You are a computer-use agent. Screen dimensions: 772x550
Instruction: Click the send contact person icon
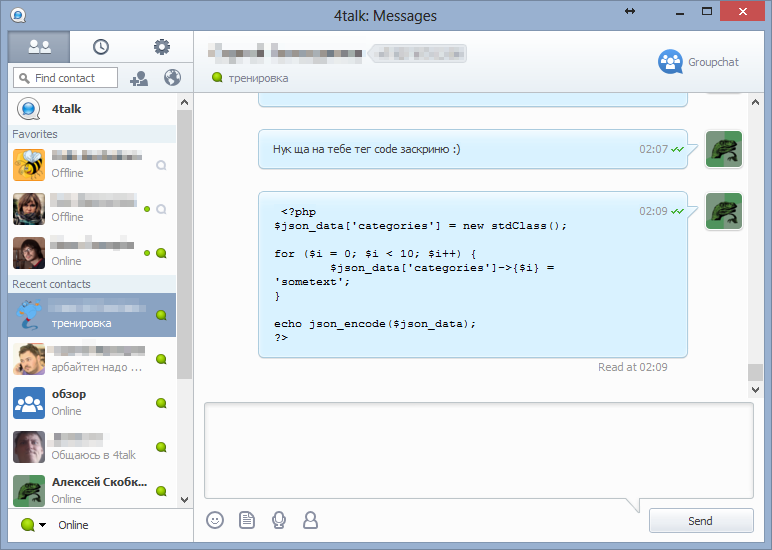coord(310,520)
